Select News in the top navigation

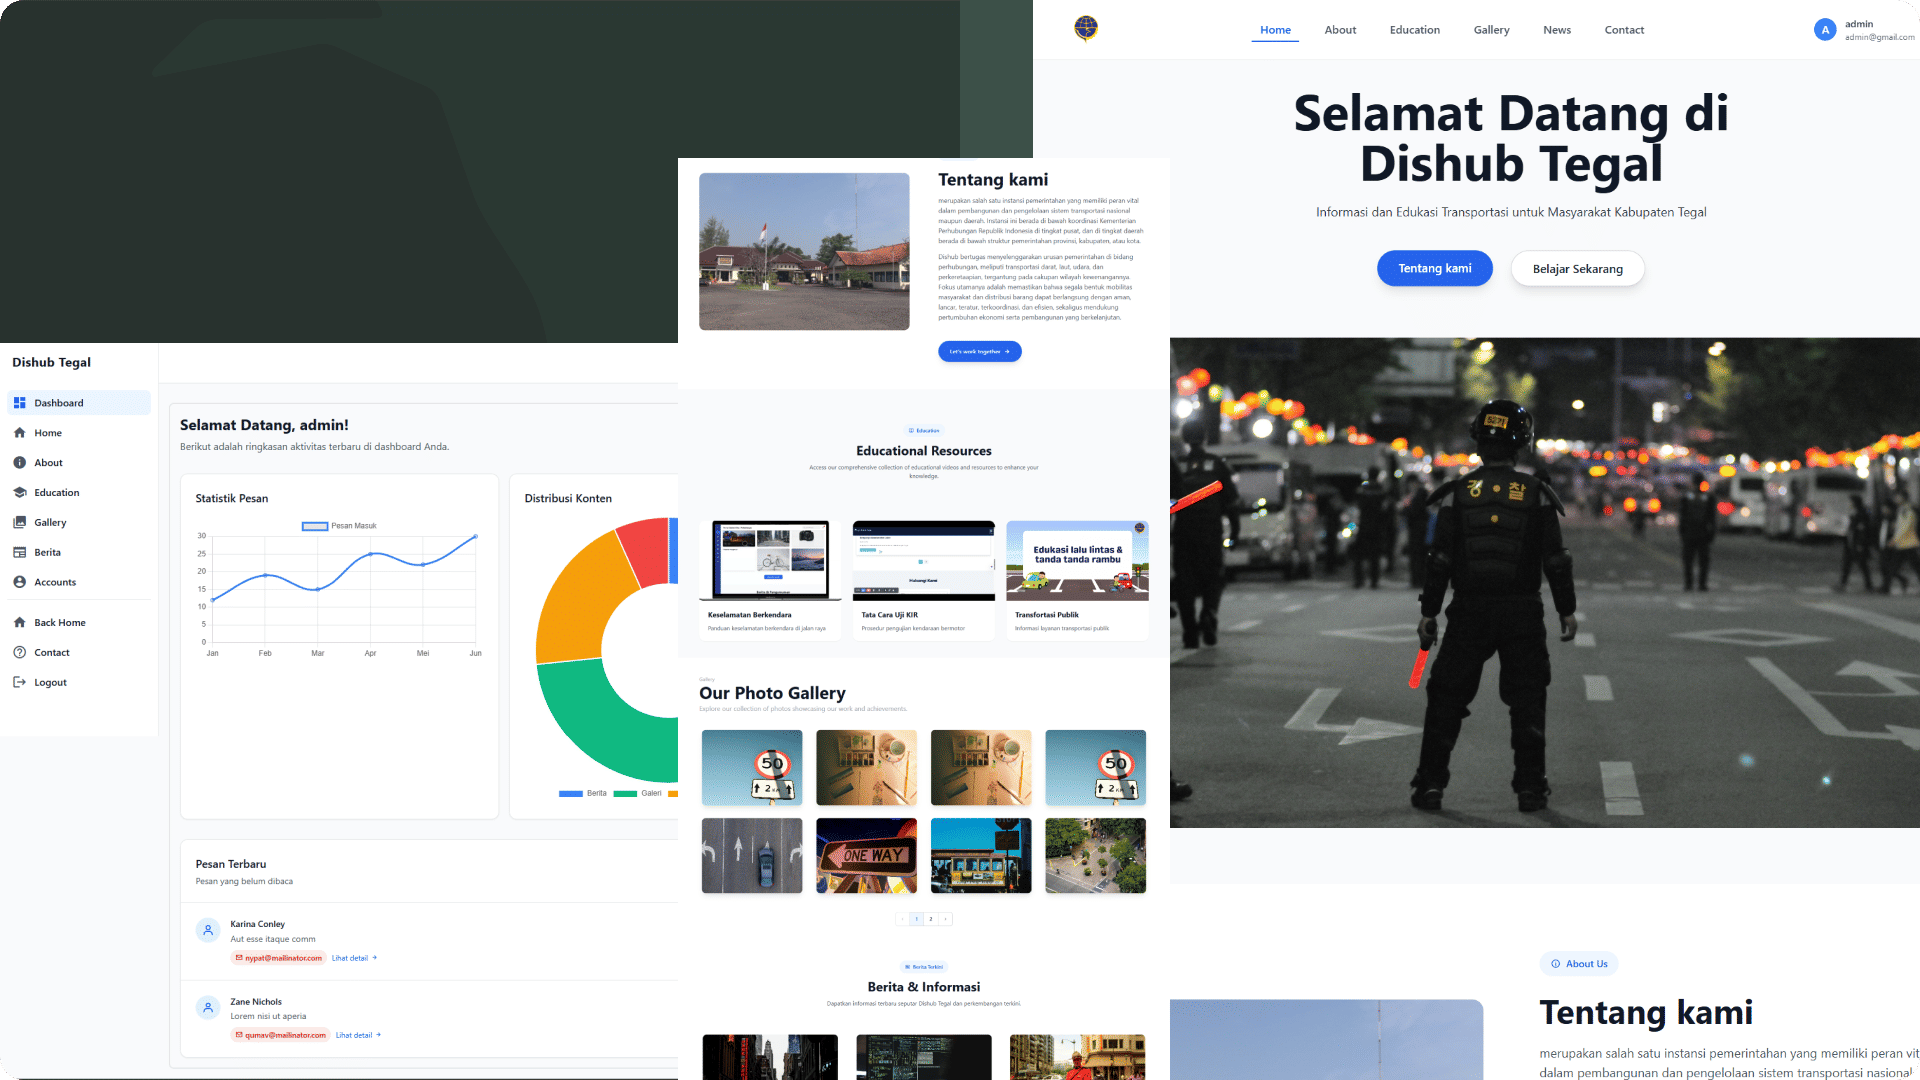1556,30
